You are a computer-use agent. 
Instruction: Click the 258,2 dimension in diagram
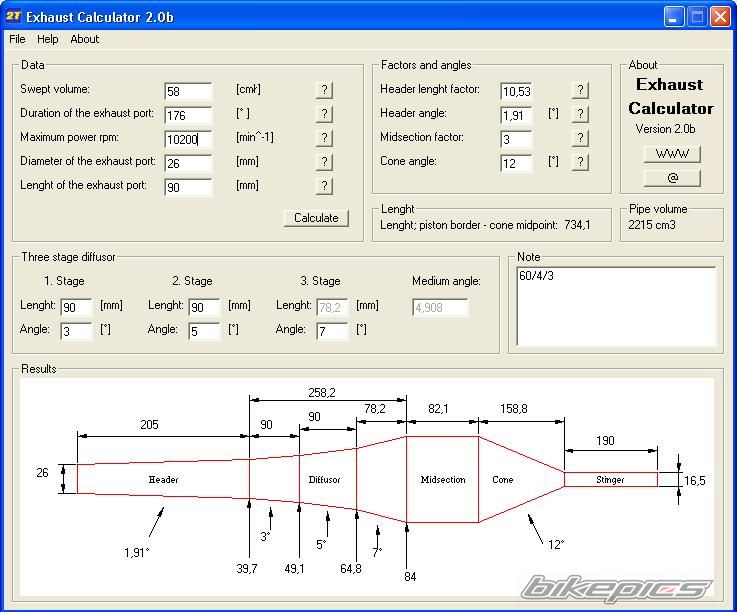pyautogui.click(x=322, y=392)
